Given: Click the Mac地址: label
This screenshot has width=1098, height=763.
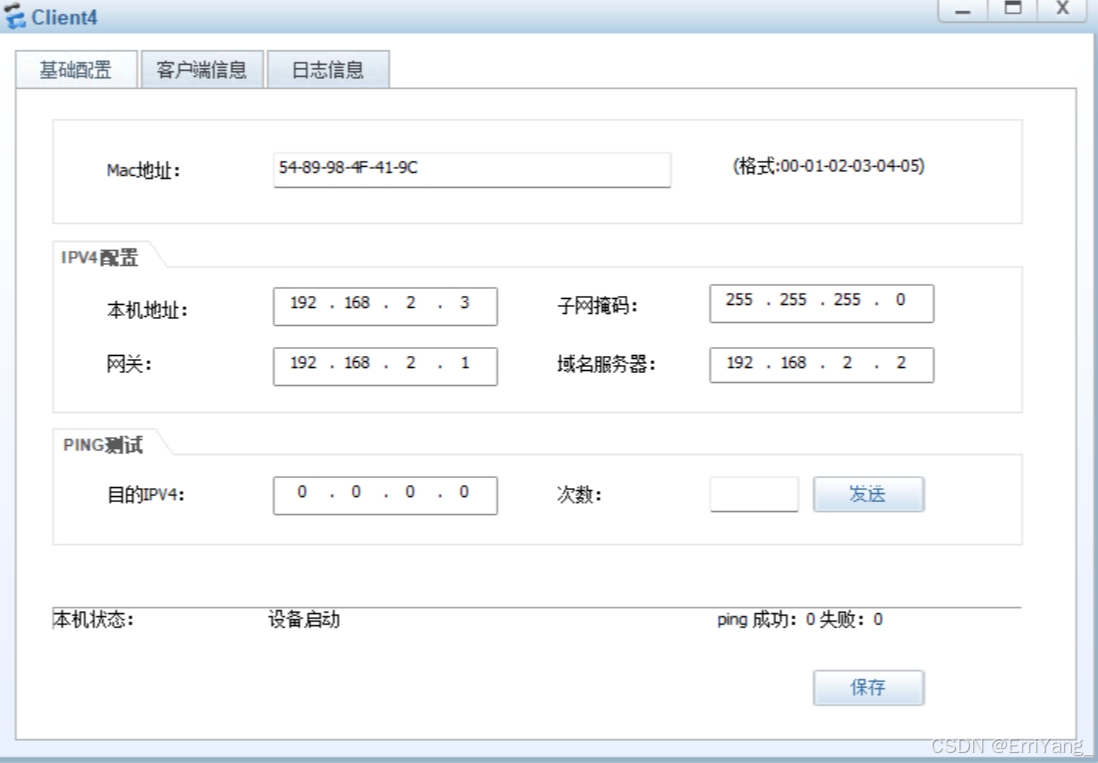Looking at the screenshot, I should [x=144, y=170].
